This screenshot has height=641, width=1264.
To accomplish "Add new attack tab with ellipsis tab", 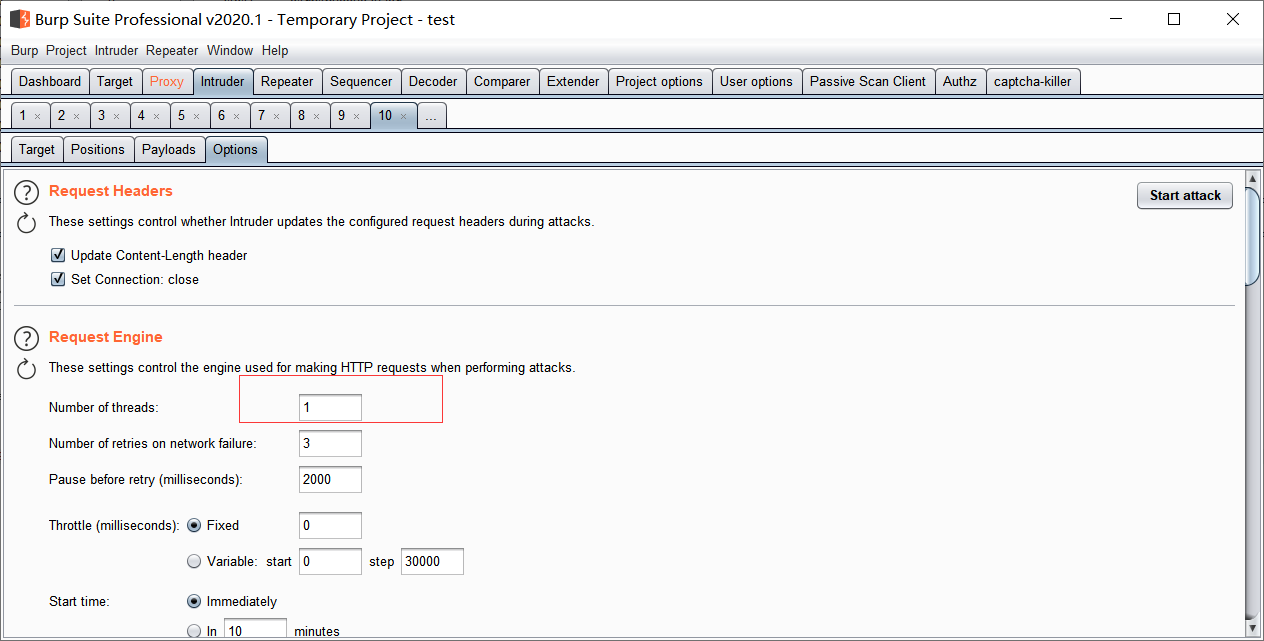I will point(431,116).
